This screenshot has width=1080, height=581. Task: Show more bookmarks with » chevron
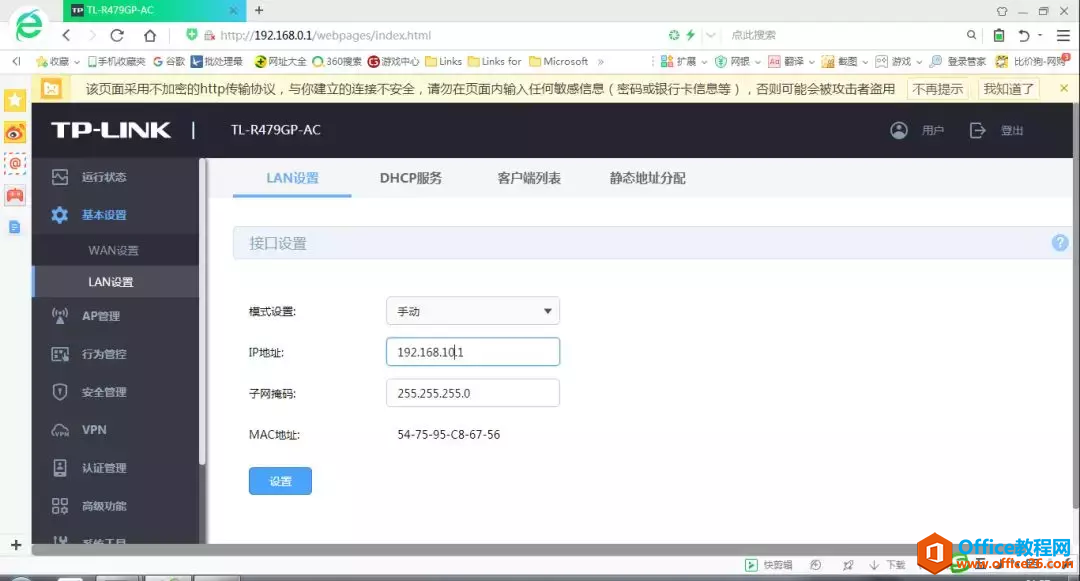click(601, 62)
